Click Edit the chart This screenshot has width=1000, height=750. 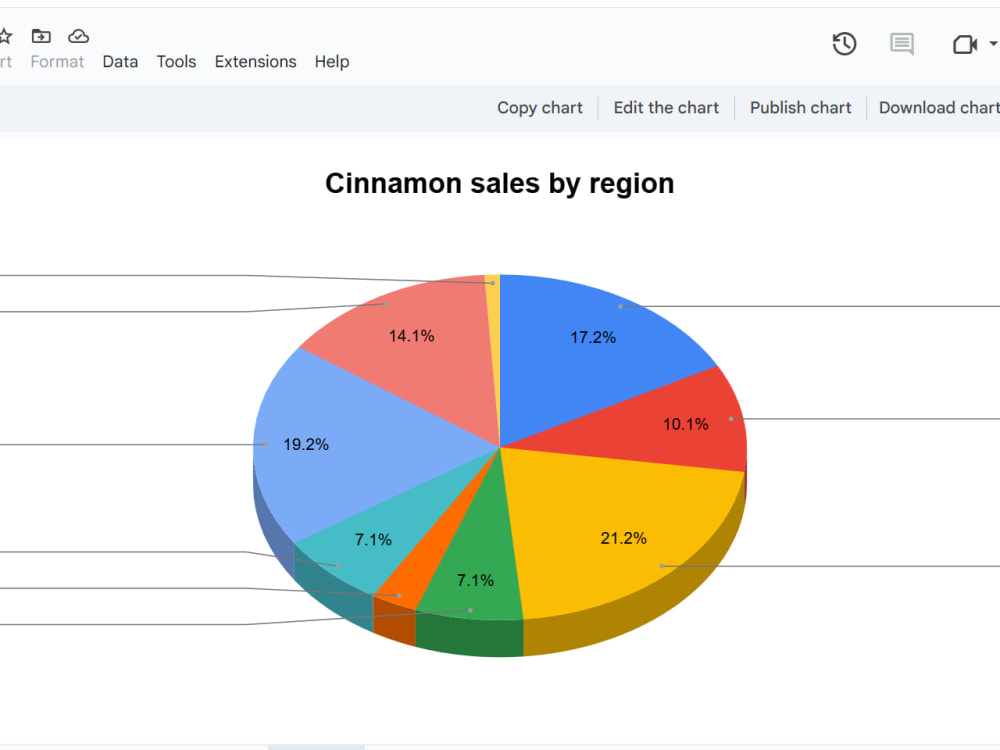click(x=666, y=108)
